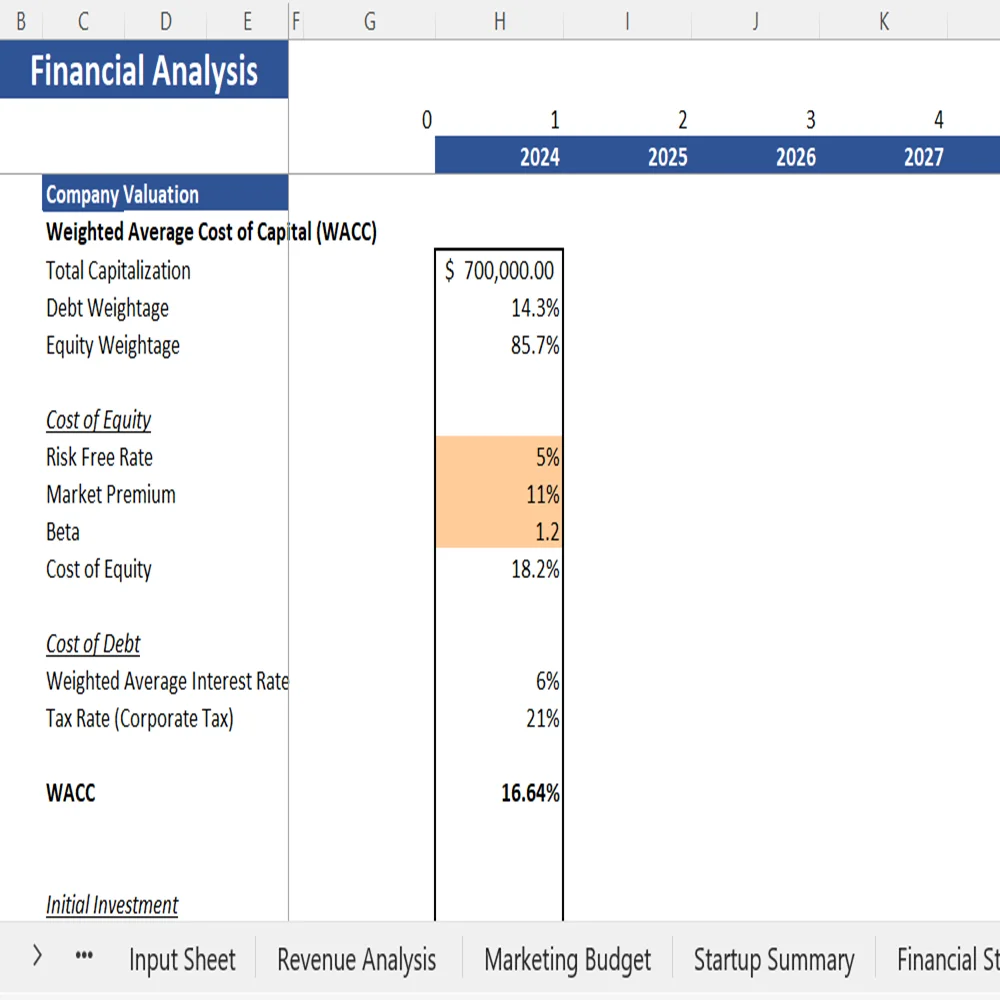Click the Beta value of 1.2
1000x1000 pixels.
(x=500, y=531)
